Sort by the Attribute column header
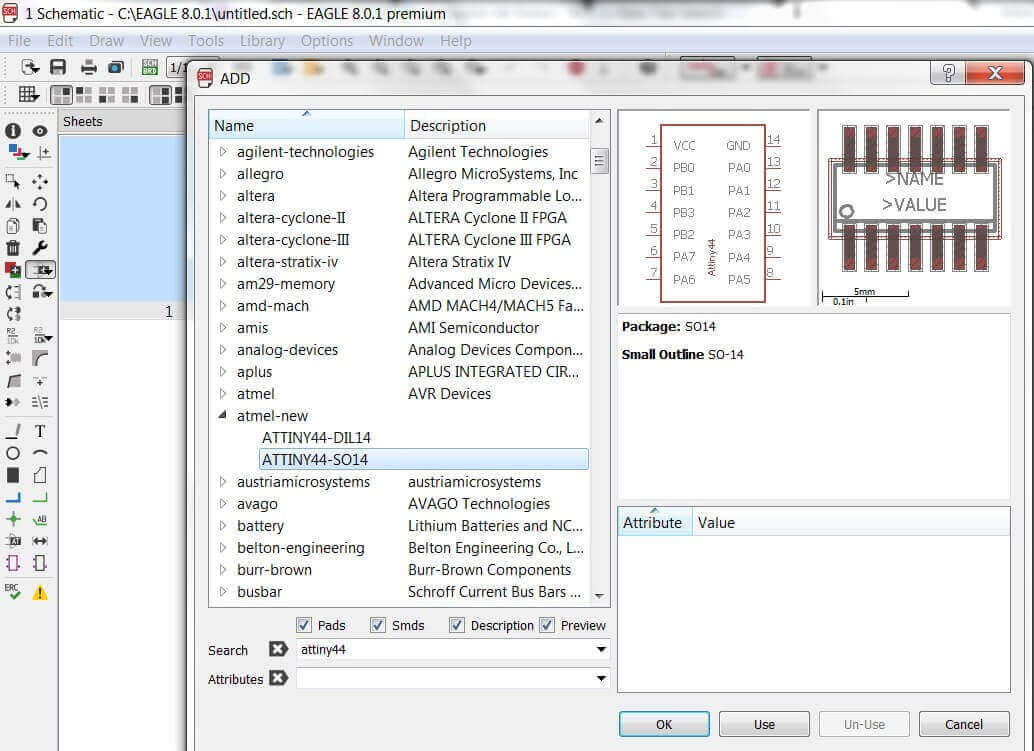The width and height of the screenshot is (1034, 751). (654, 522)
